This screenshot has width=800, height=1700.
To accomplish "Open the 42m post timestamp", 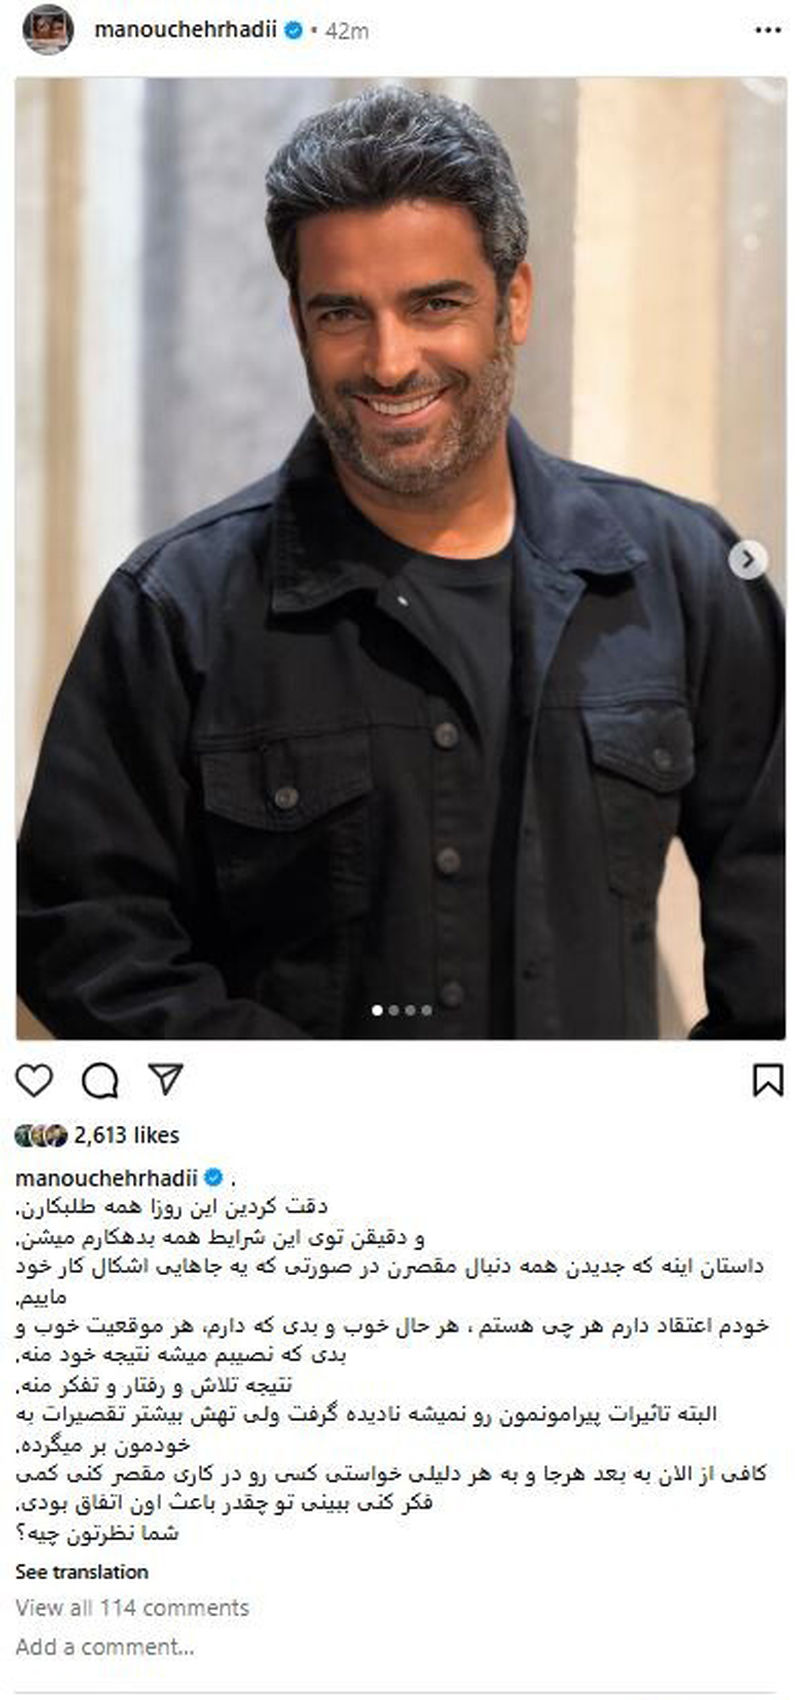I will (347, 32).
